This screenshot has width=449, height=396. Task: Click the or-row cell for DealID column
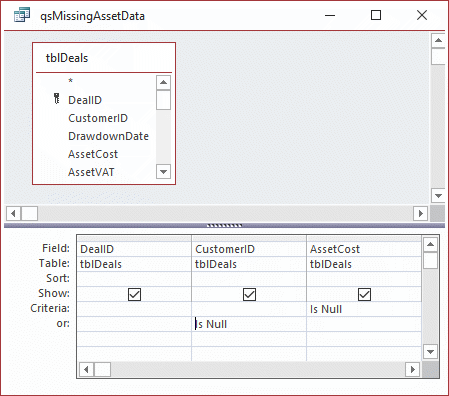click(134, 324)
